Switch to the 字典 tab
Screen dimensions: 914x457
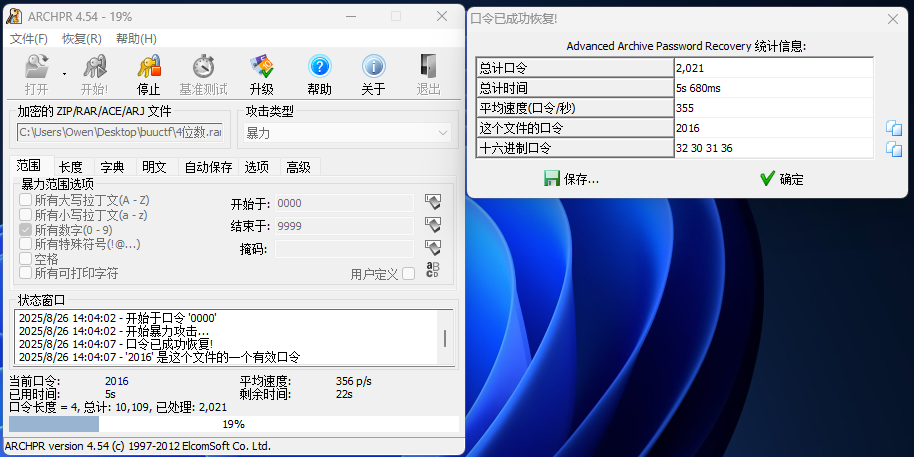pyautogui.click(x=113, y=167)
